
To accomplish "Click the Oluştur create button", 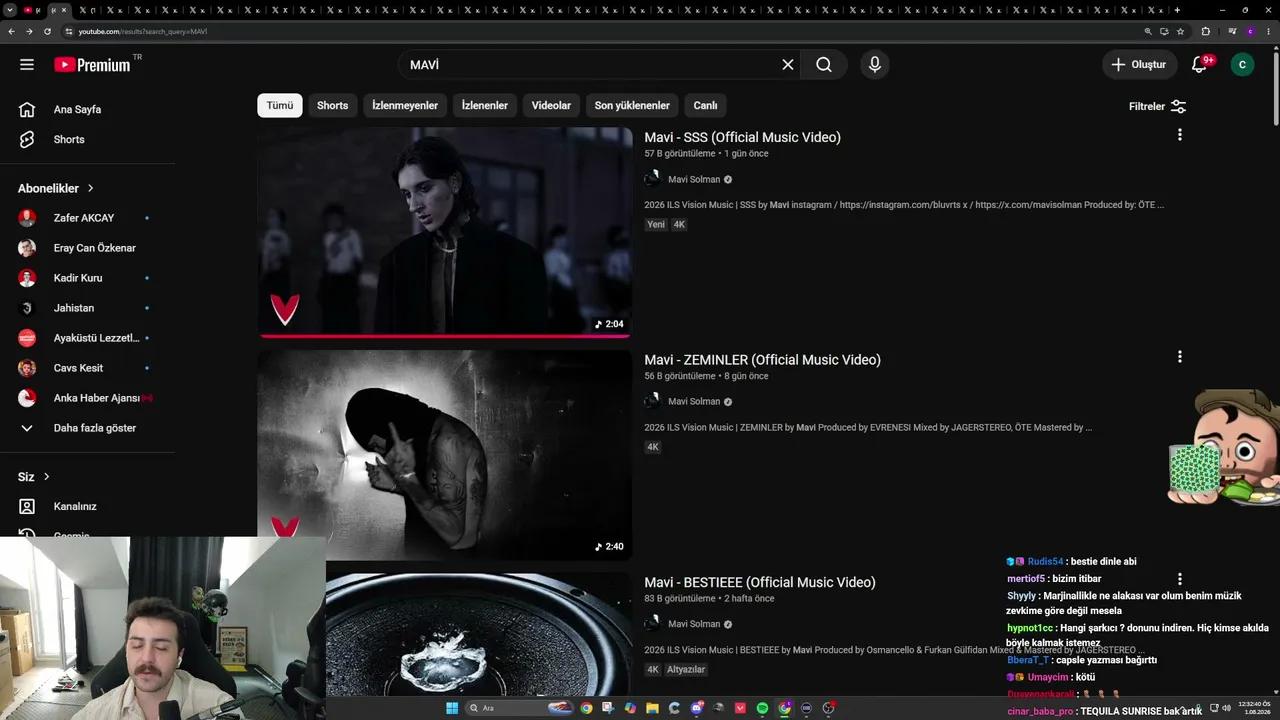I will (1139, 65).
